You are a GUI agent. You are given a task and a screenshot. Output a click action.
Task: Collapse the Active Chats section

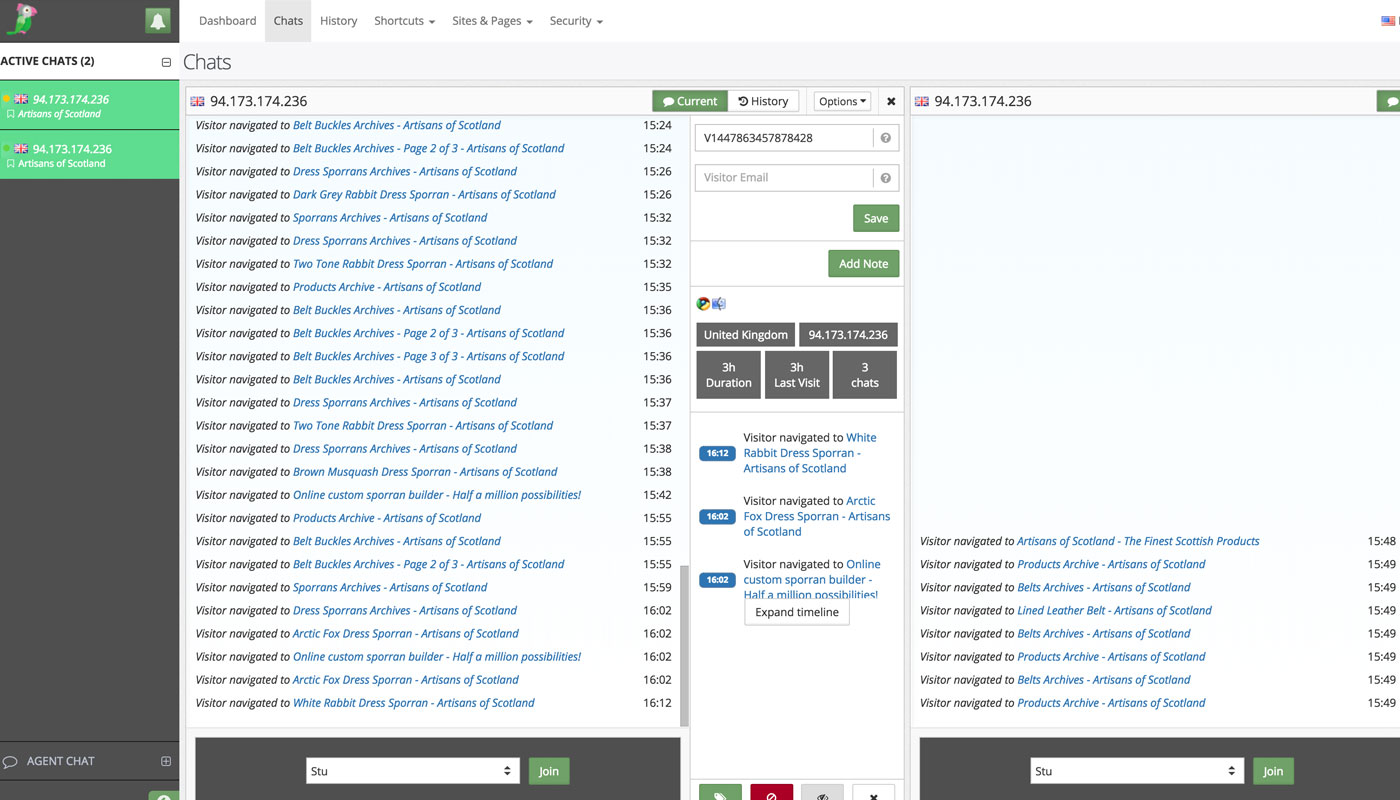pyautogui.click(x=166, y=62)
